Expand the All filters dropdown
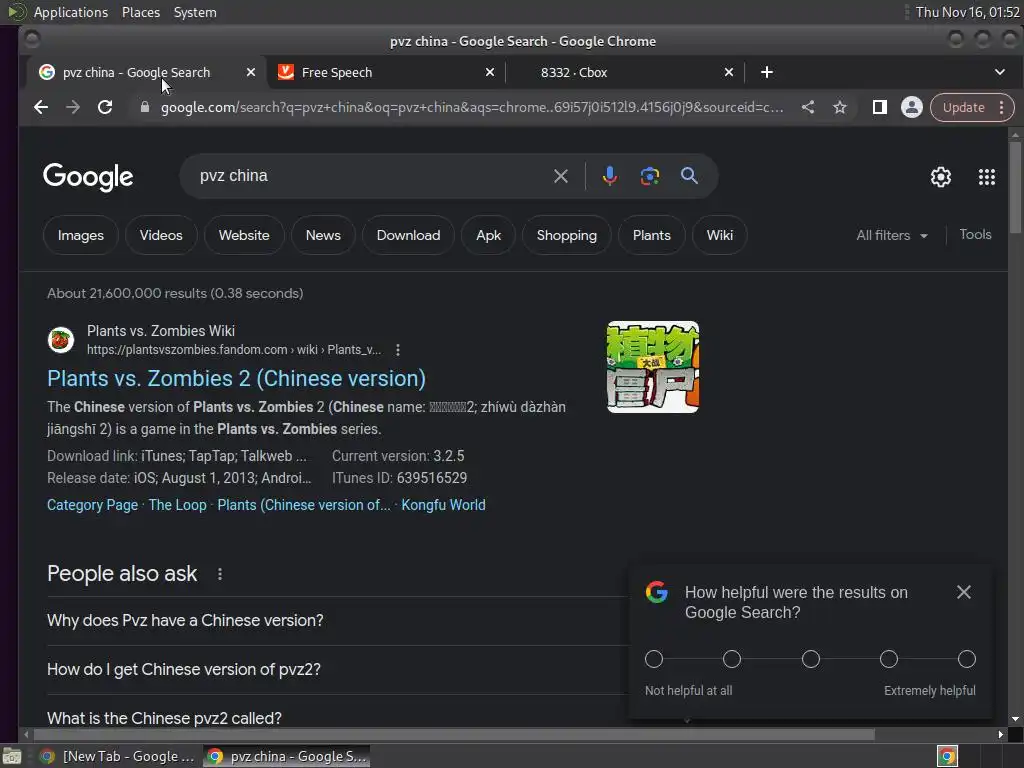Image resolution: width=1024 pixels, height=768 pixels. 892,235
